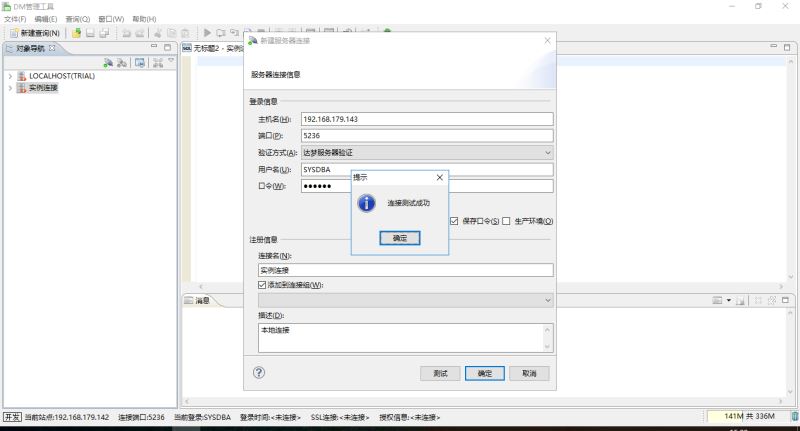Click the disconnect icon in 对象导航 toolbar
This screenshot has height=431, width=800.
[122, 63]
